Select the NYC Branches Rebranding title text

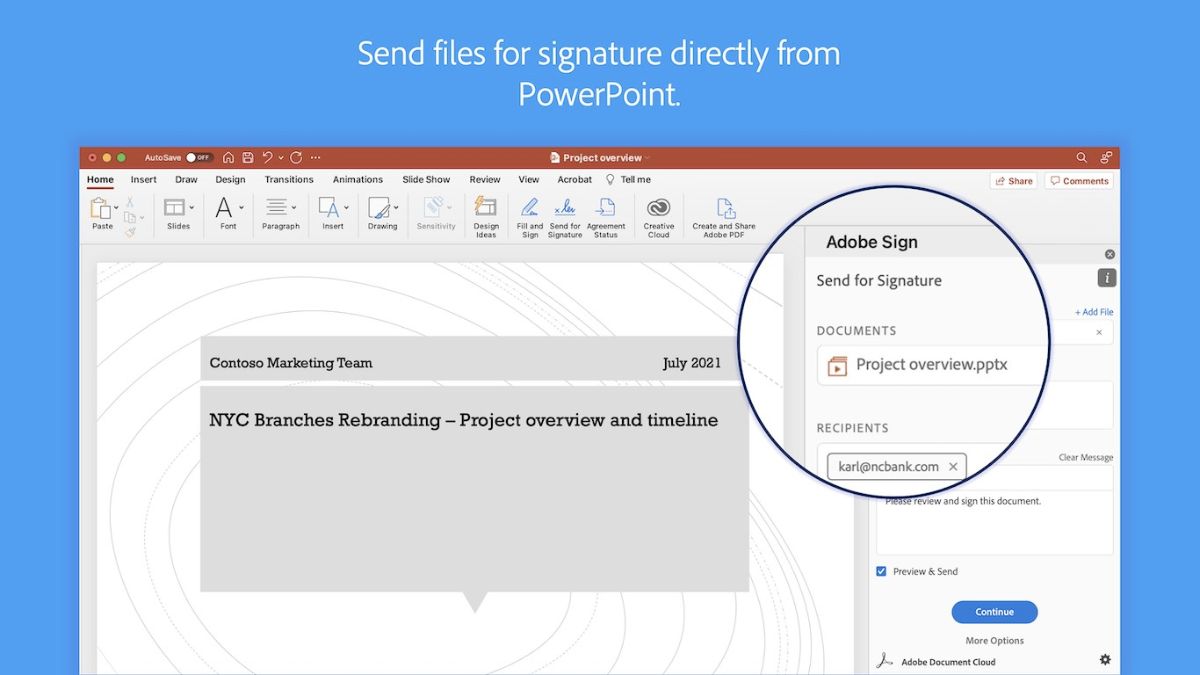tap(463, 420)
